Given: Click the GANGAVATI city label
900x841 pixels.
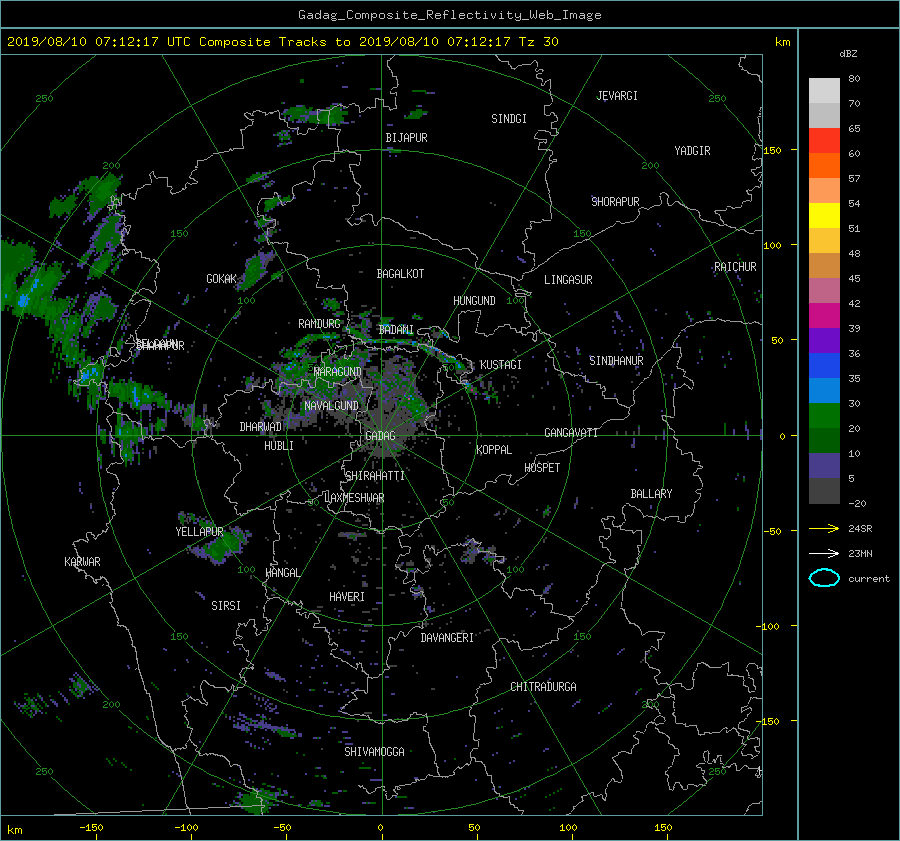Looking at the screenshot, I should coord(571,433).
